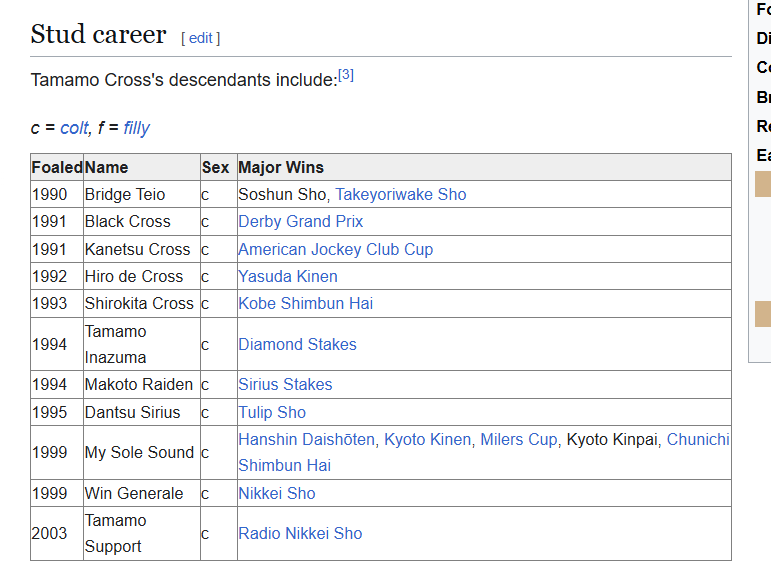Open the Milers Cup link
The height and width of the screenshot is (582, 771).
tap(518, 439)
